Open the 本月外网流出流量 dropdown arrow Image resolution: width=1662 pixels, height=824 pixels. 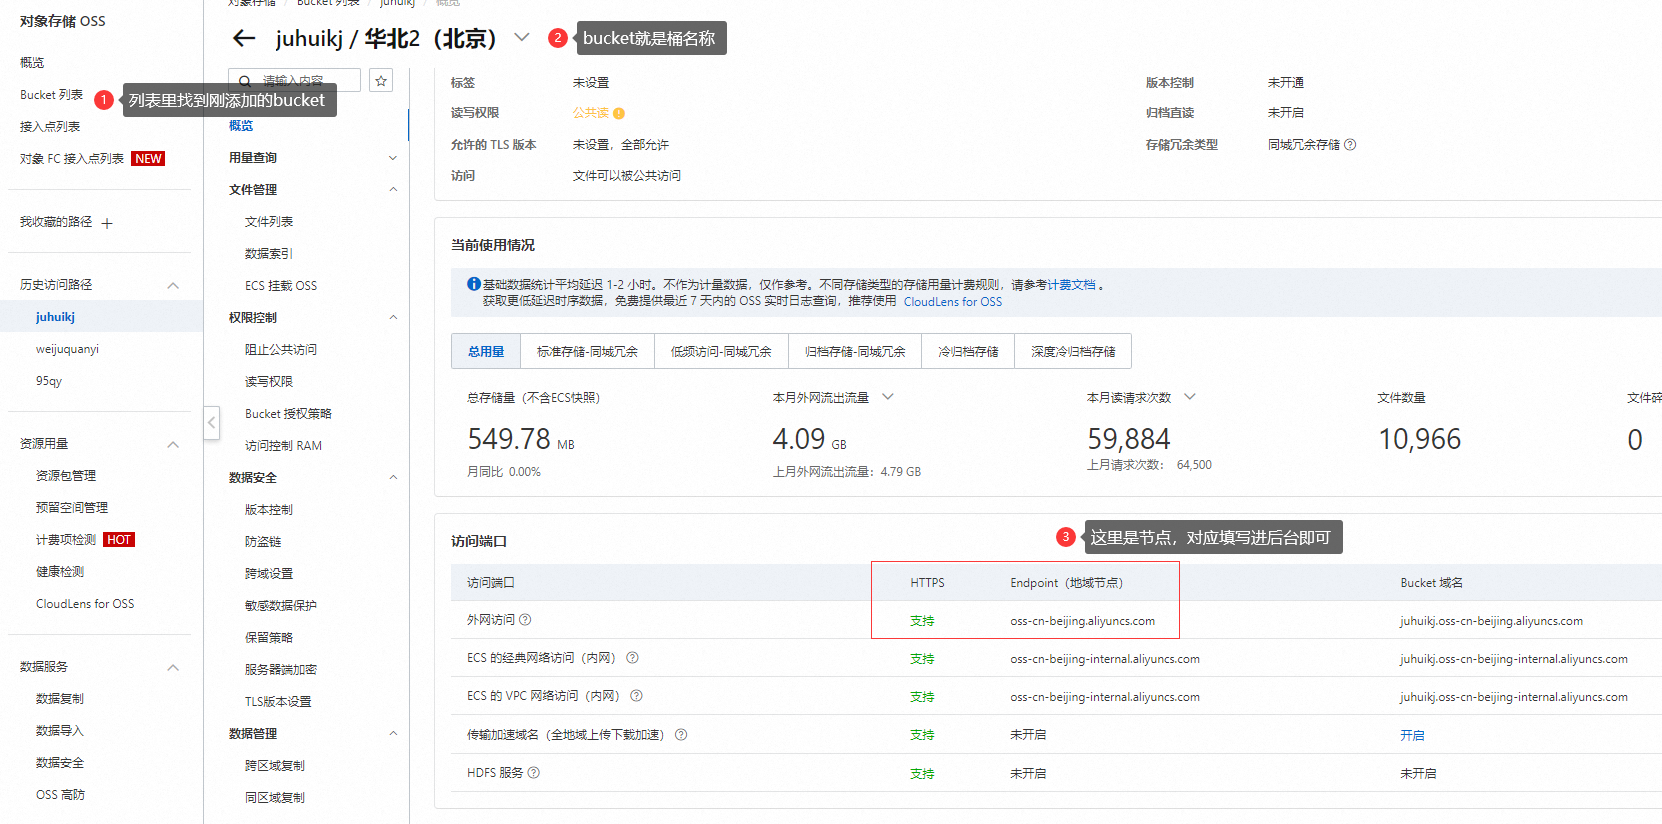(887, 397)
